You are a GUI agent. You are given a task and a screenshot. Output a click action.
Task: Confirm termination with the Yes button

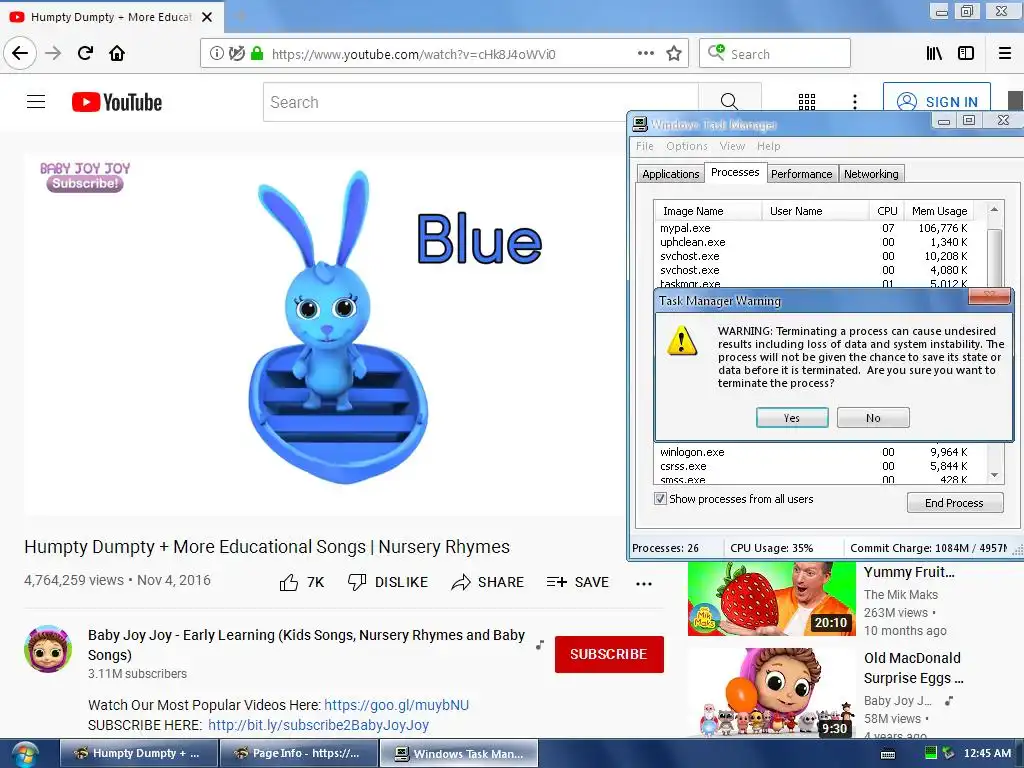click(792, 418)
